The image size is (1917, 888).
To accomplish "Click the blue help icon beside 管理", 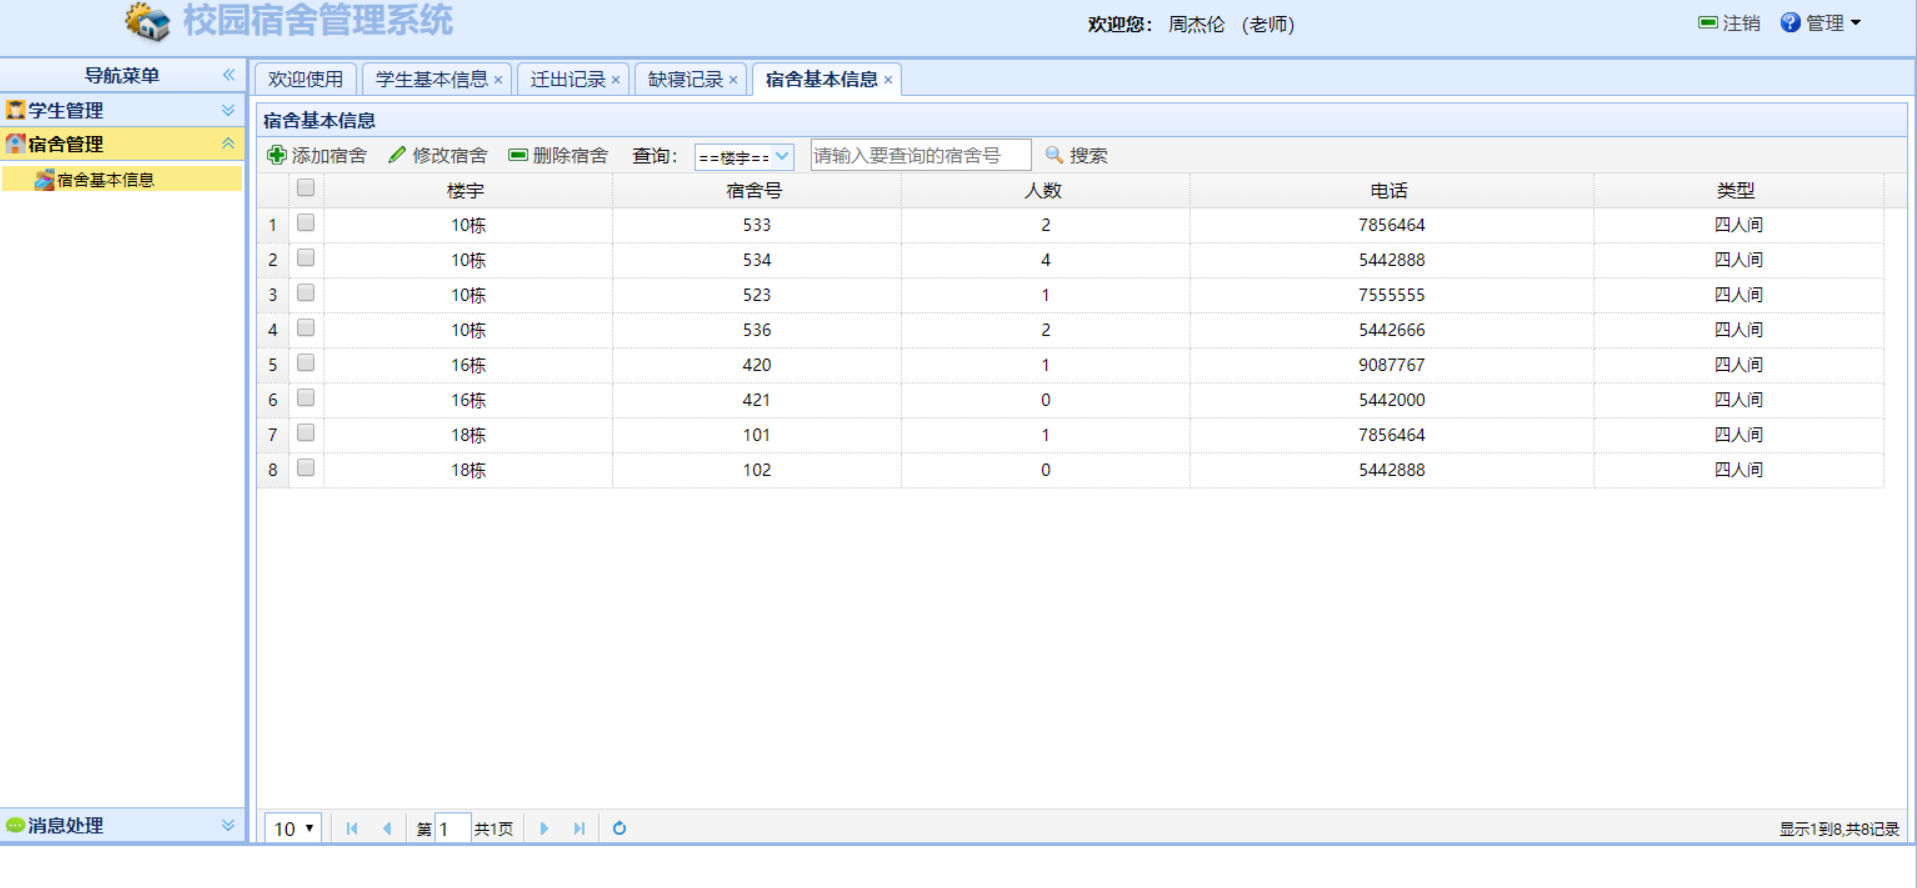I will pyautogui.click(x=1790, y=22).
